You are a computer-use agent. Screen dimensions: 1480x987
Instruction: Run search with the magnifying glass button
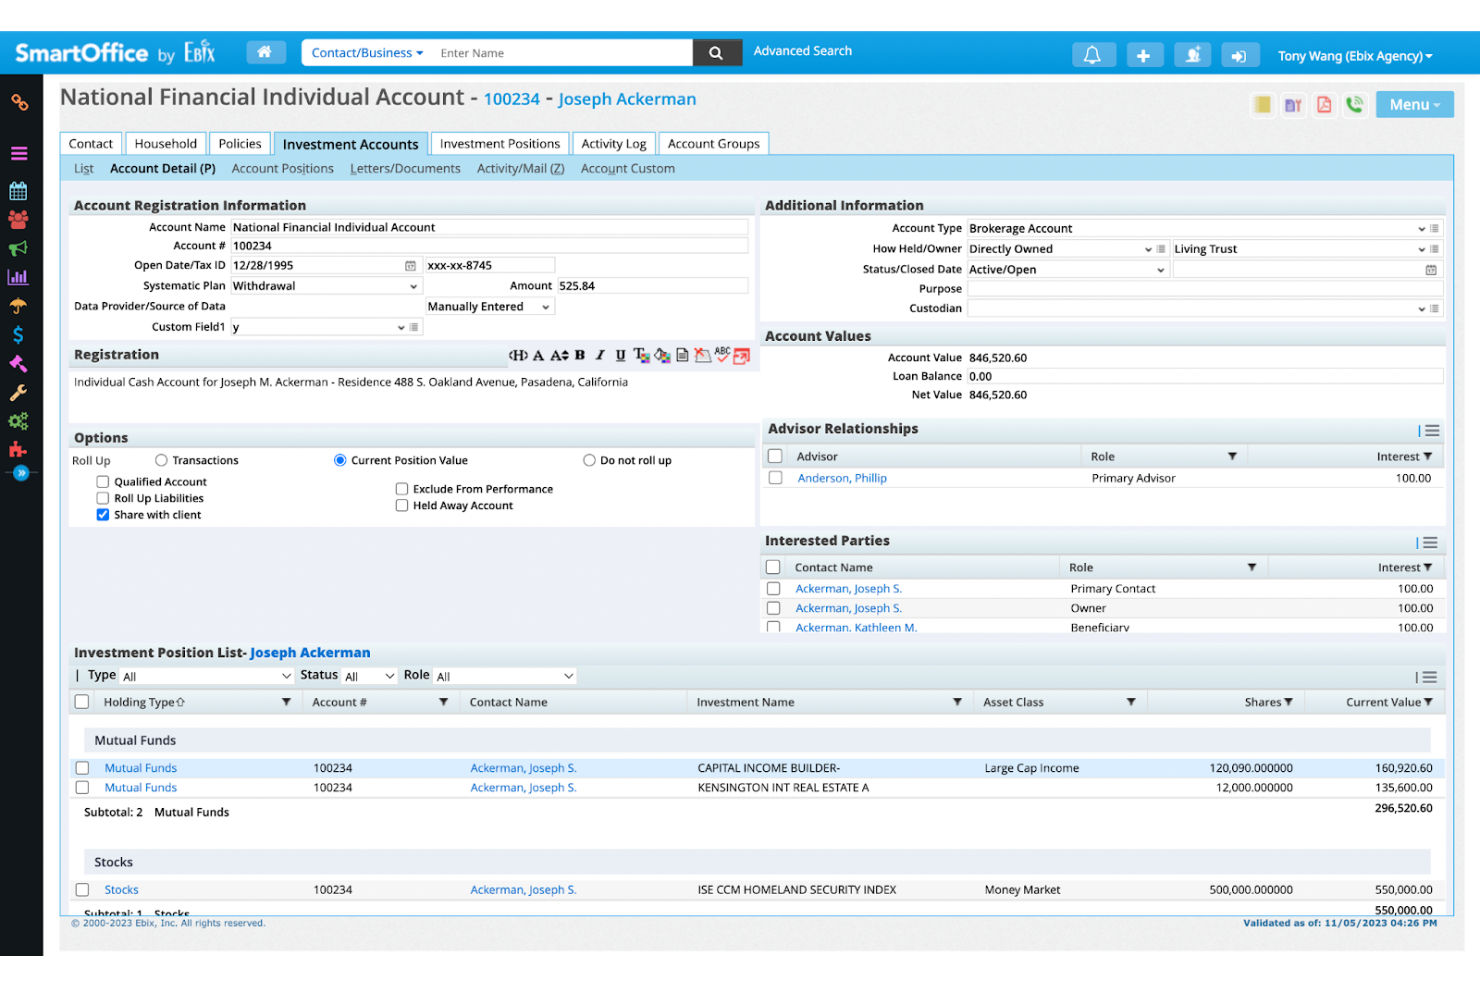click(x=716, y=53)
